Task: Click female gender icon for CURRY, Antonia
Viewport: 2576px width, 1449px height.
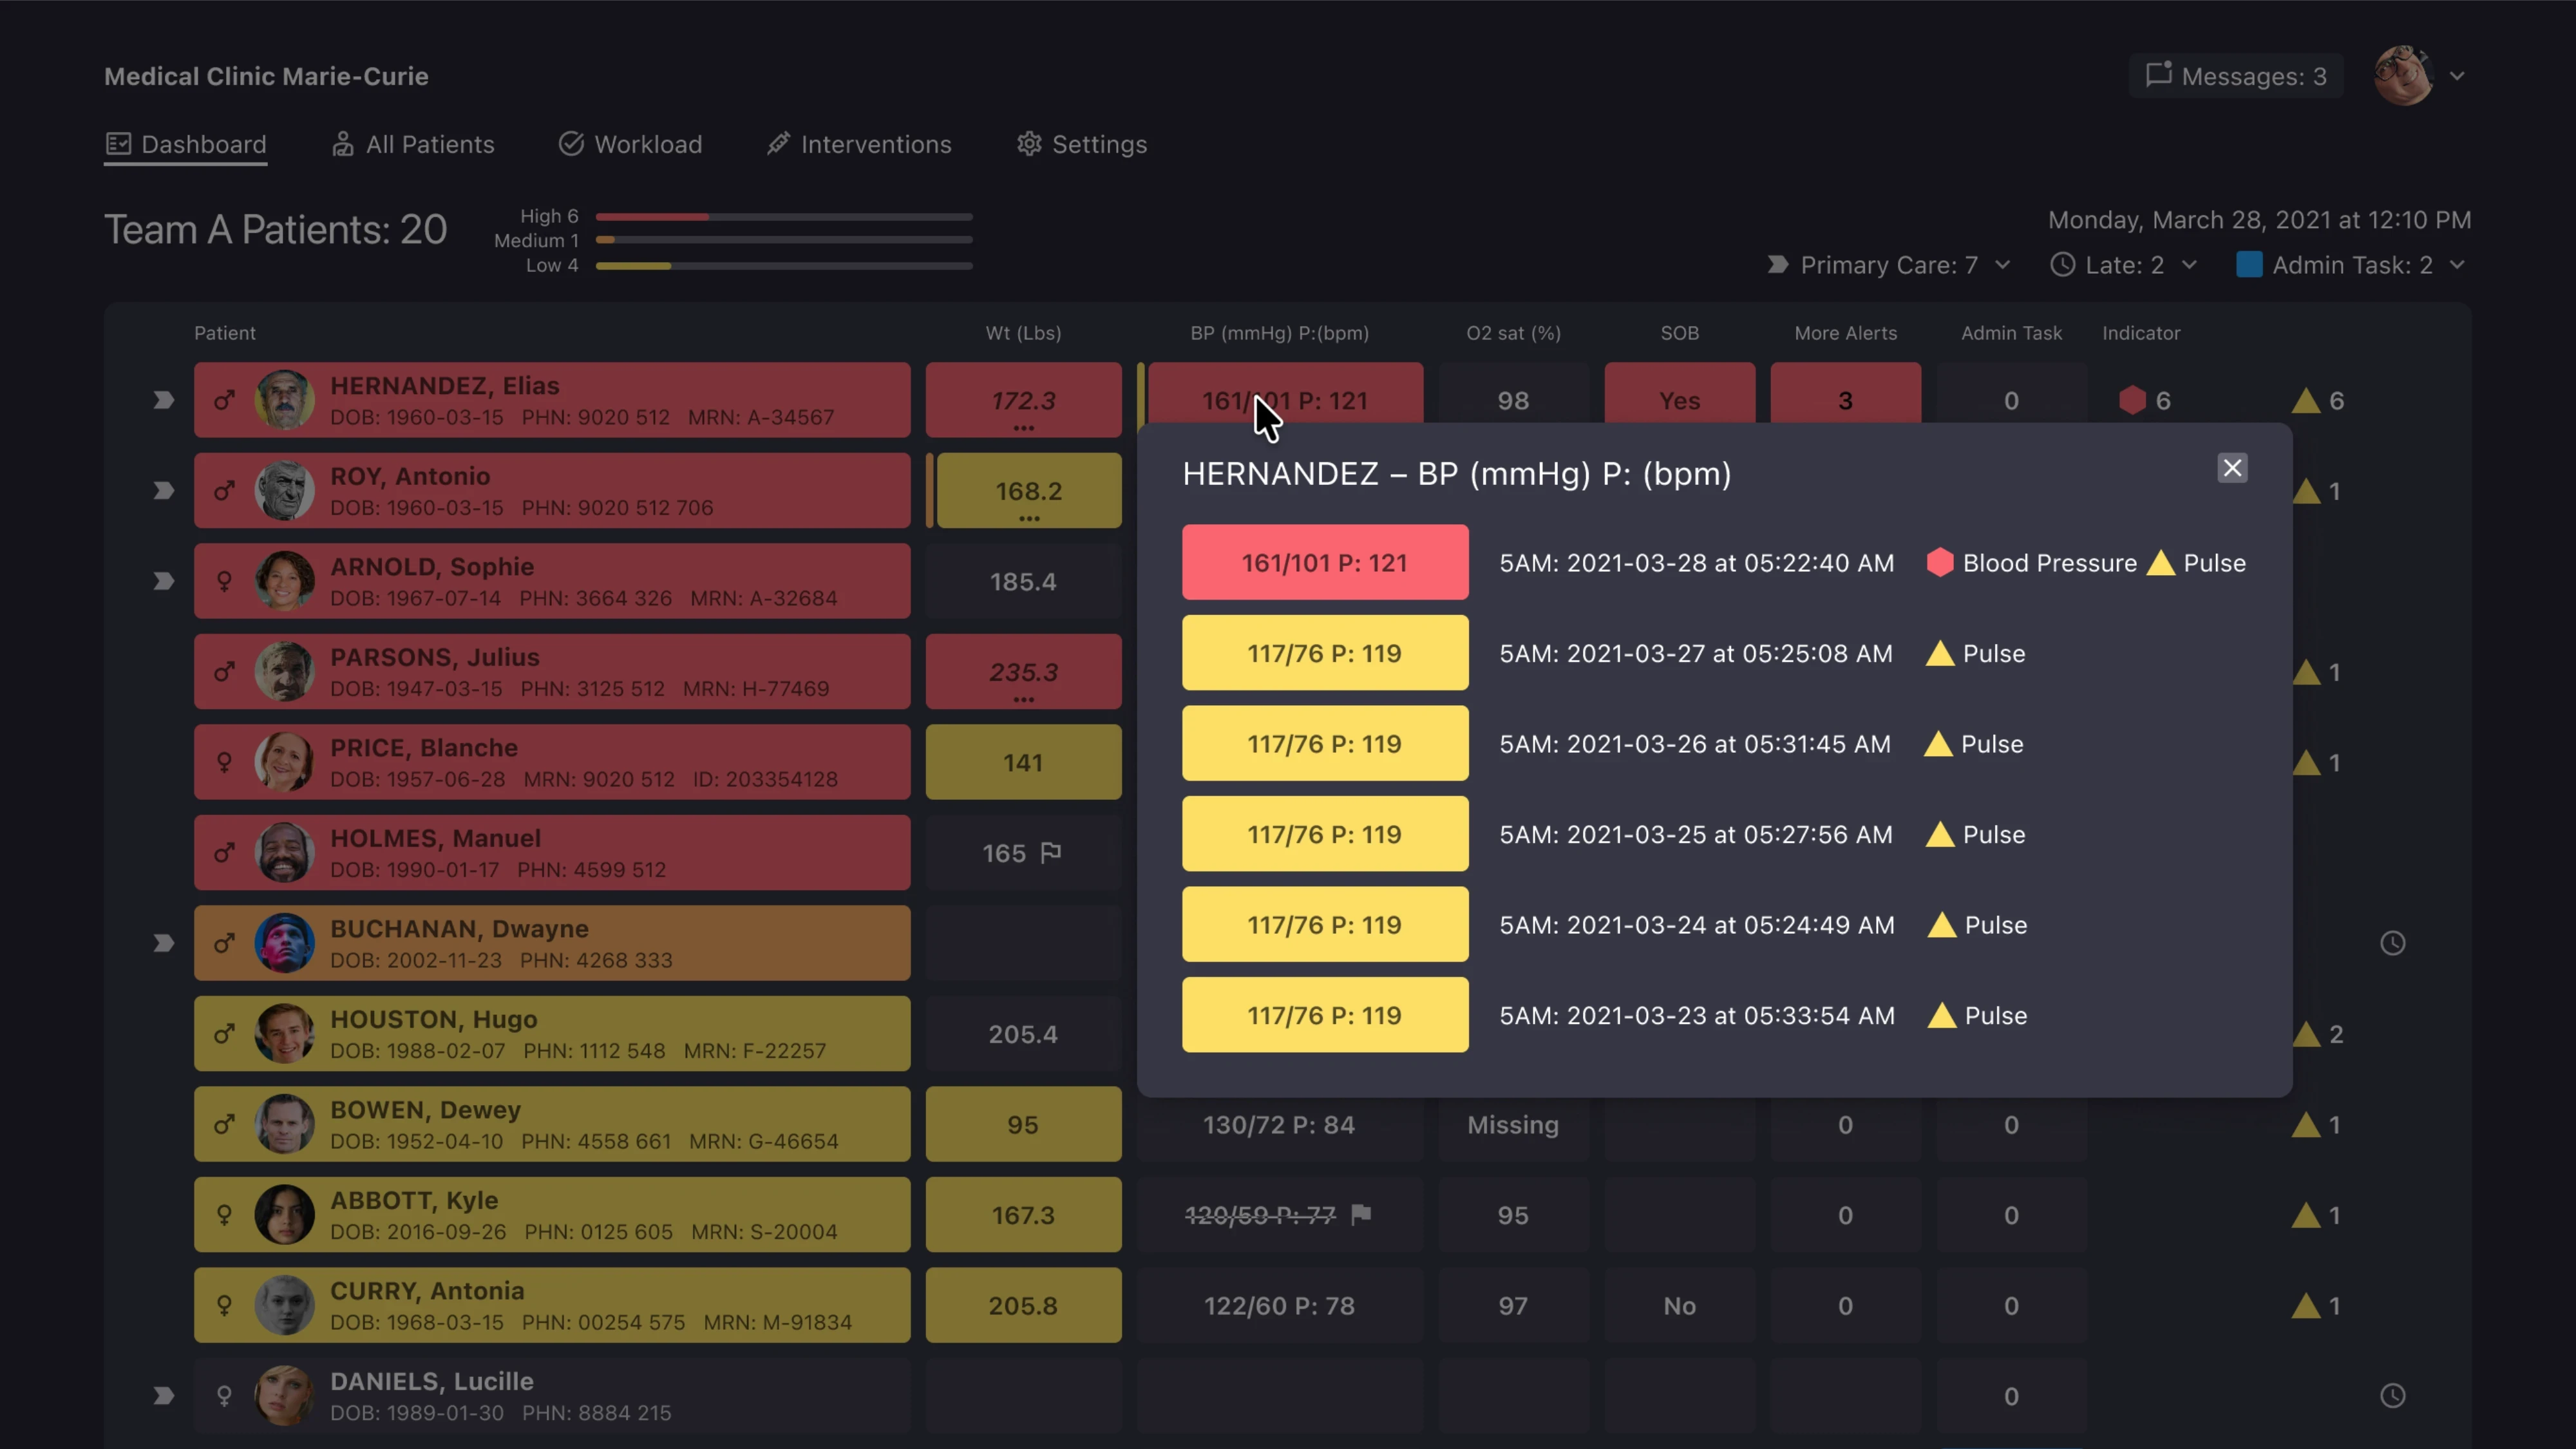Action: click(224, 1305)
